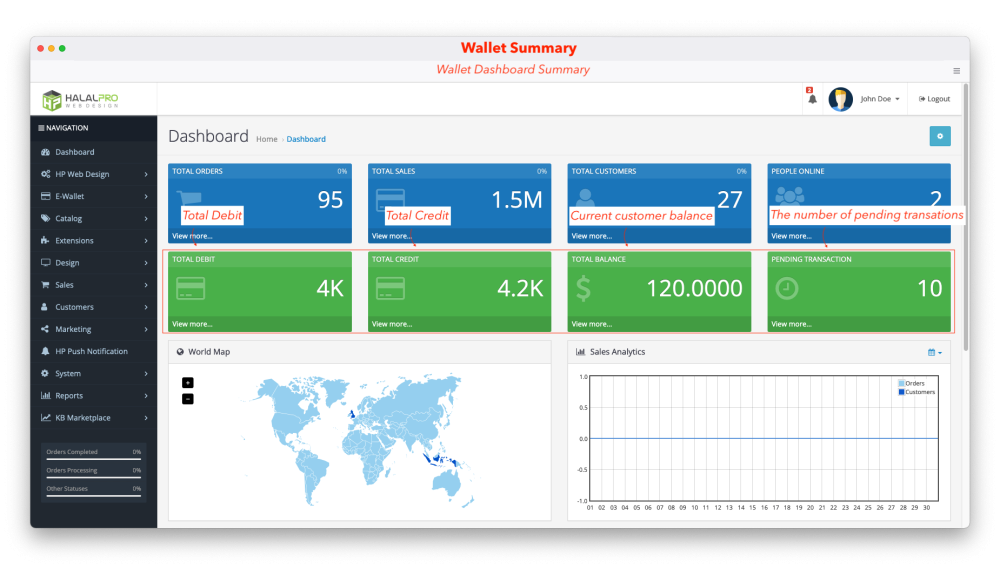
Task: Select Dashboard in the sidebar navigation
Action: click(74, 152)
